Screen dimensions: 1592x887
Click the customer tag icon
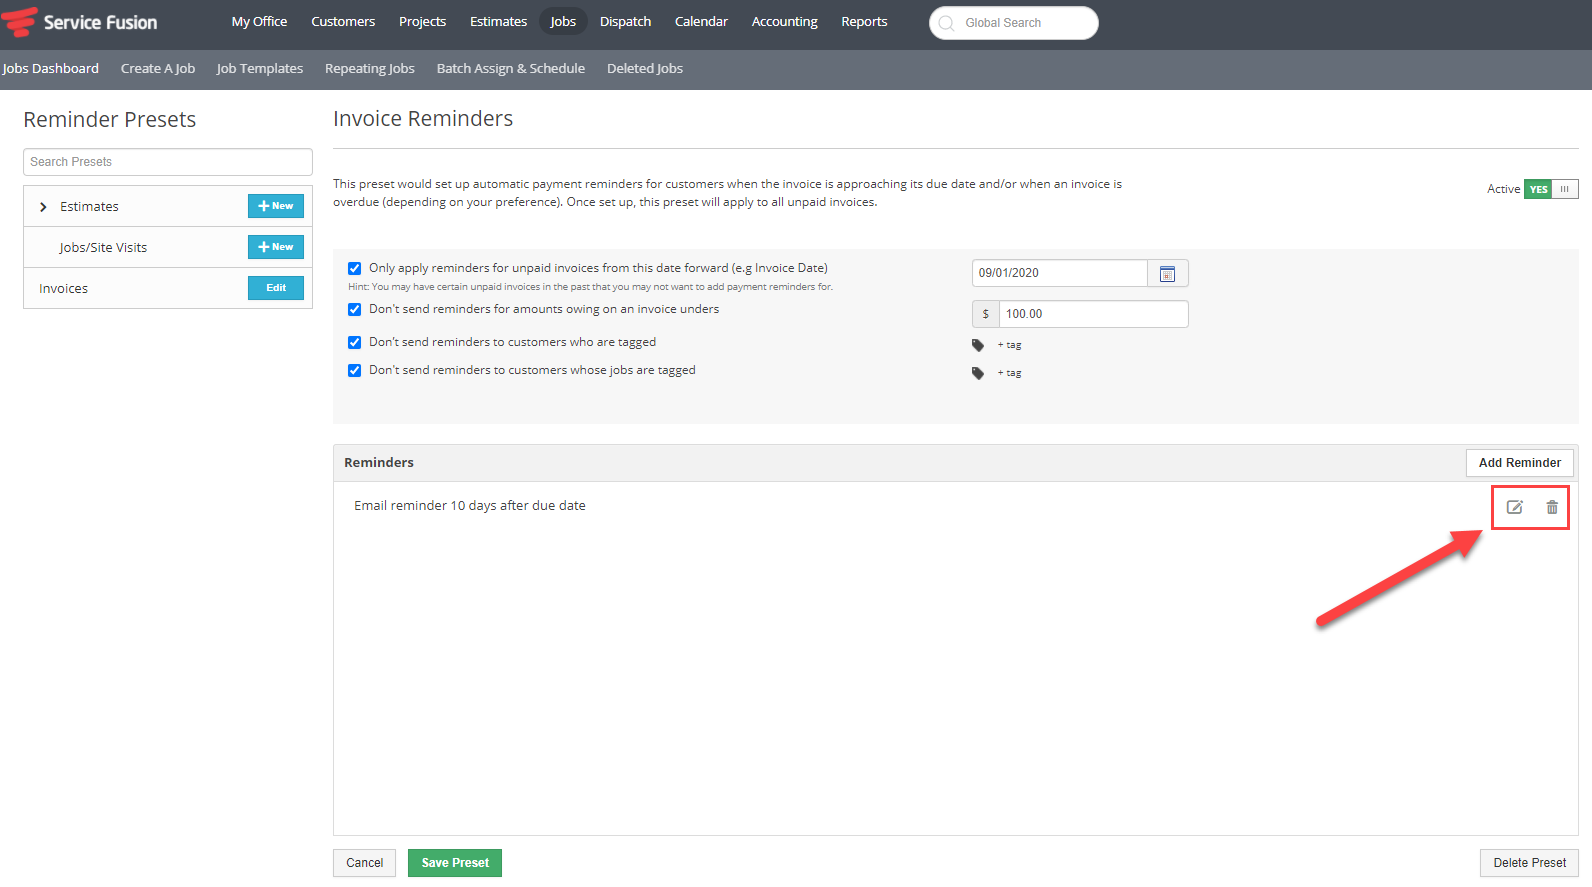978,345
